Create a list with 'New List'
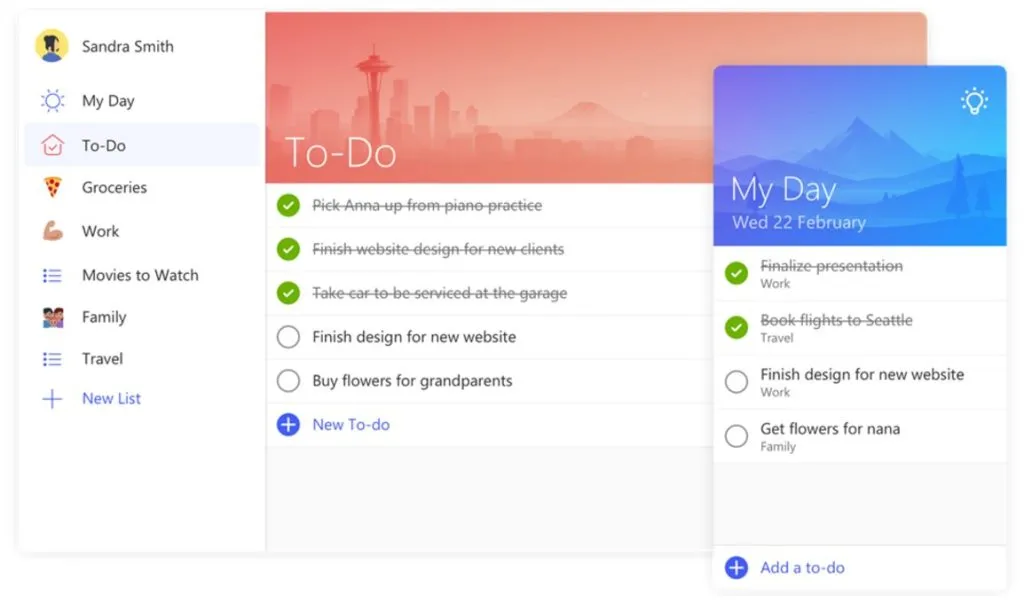Image resolution: width=1024 pixels, height=610 pixels. pos(110,398)
